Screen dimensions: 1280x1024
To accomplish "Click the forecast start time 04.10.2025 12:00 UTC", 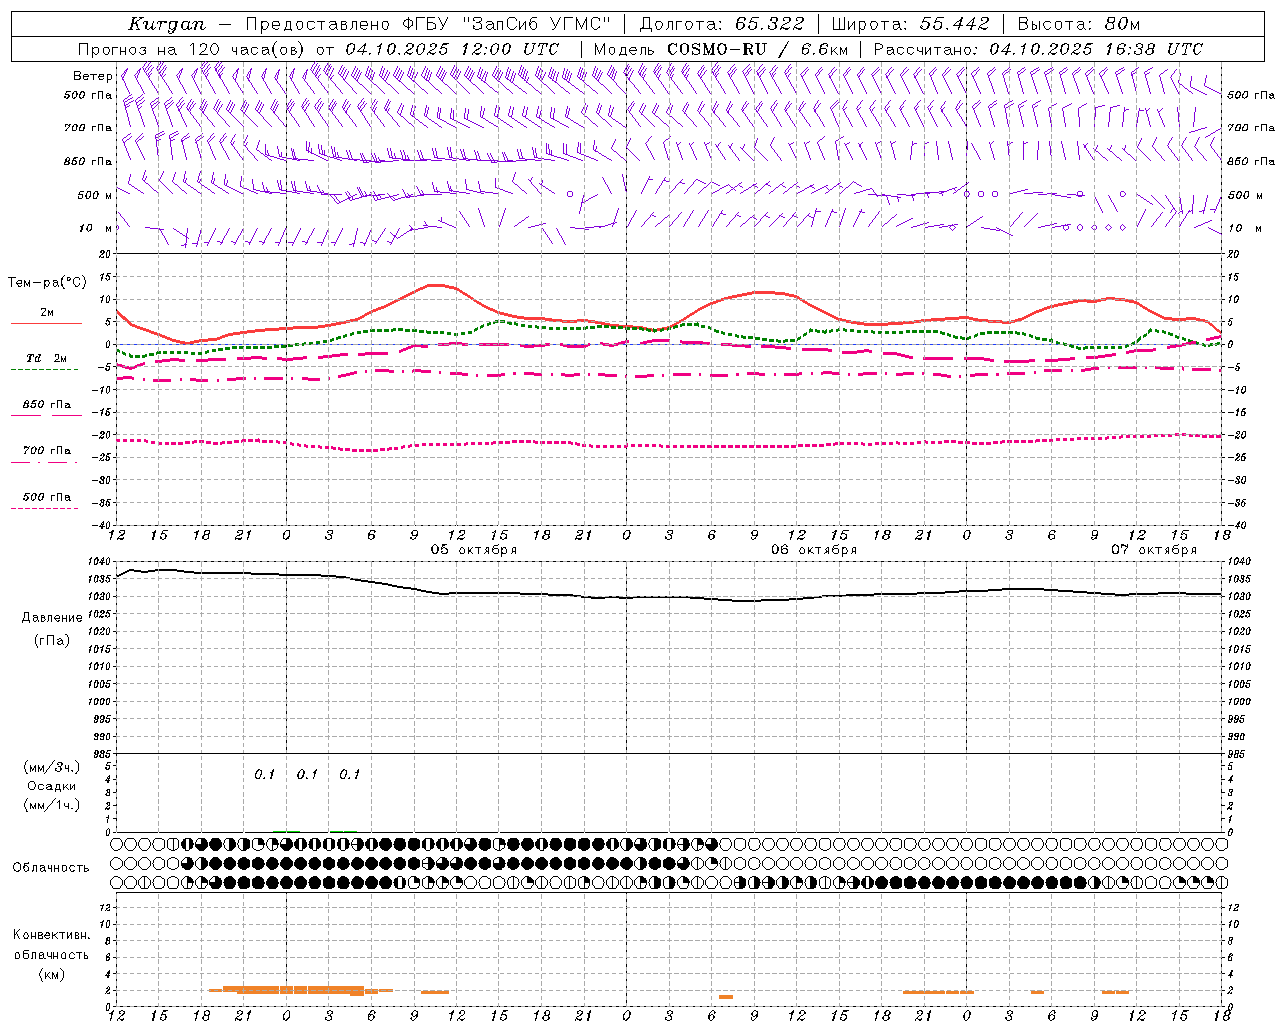I will 452,49.
